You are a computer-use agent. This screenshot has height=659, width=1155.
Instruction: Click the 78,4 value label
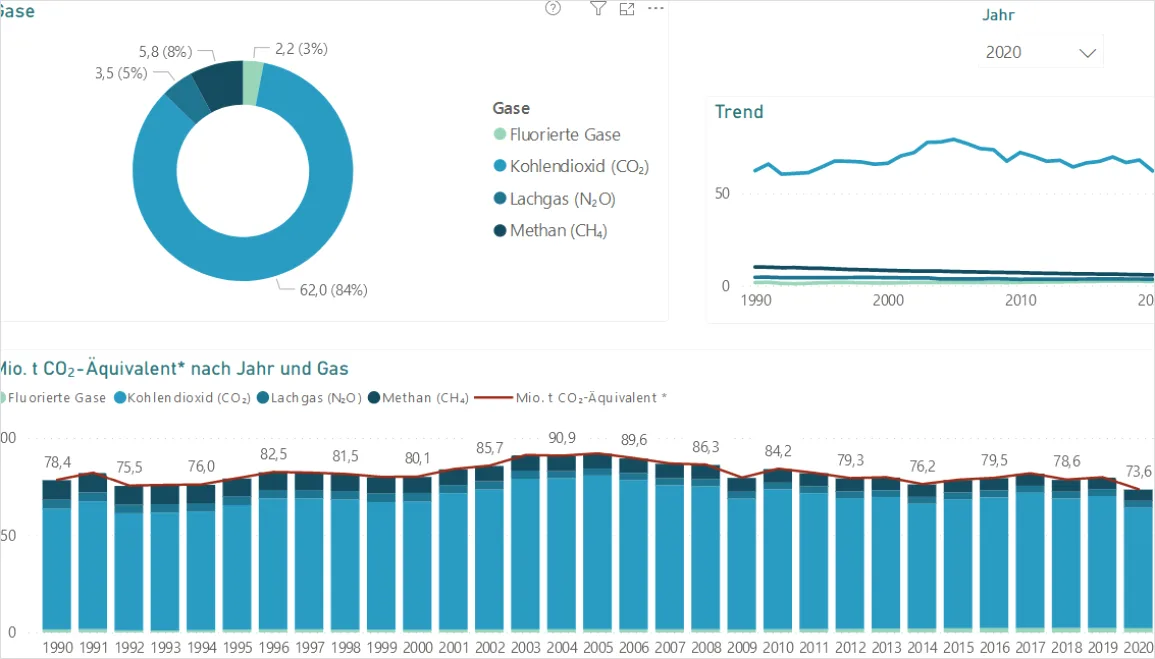click(57, 462)
